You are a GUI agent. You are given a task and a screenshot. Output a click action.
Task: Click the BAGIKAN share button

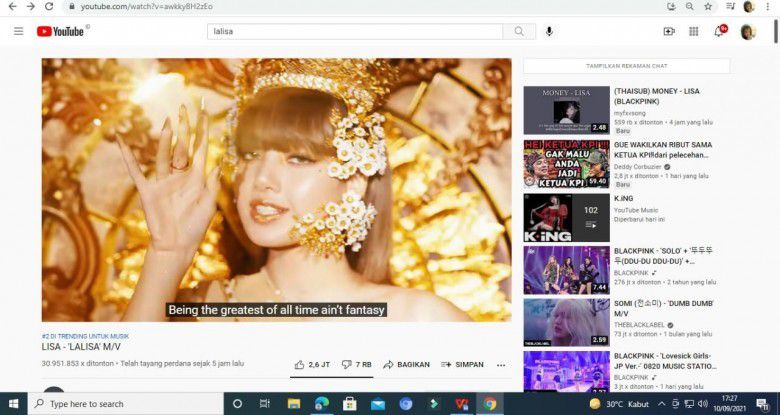(x=406, y=365)
